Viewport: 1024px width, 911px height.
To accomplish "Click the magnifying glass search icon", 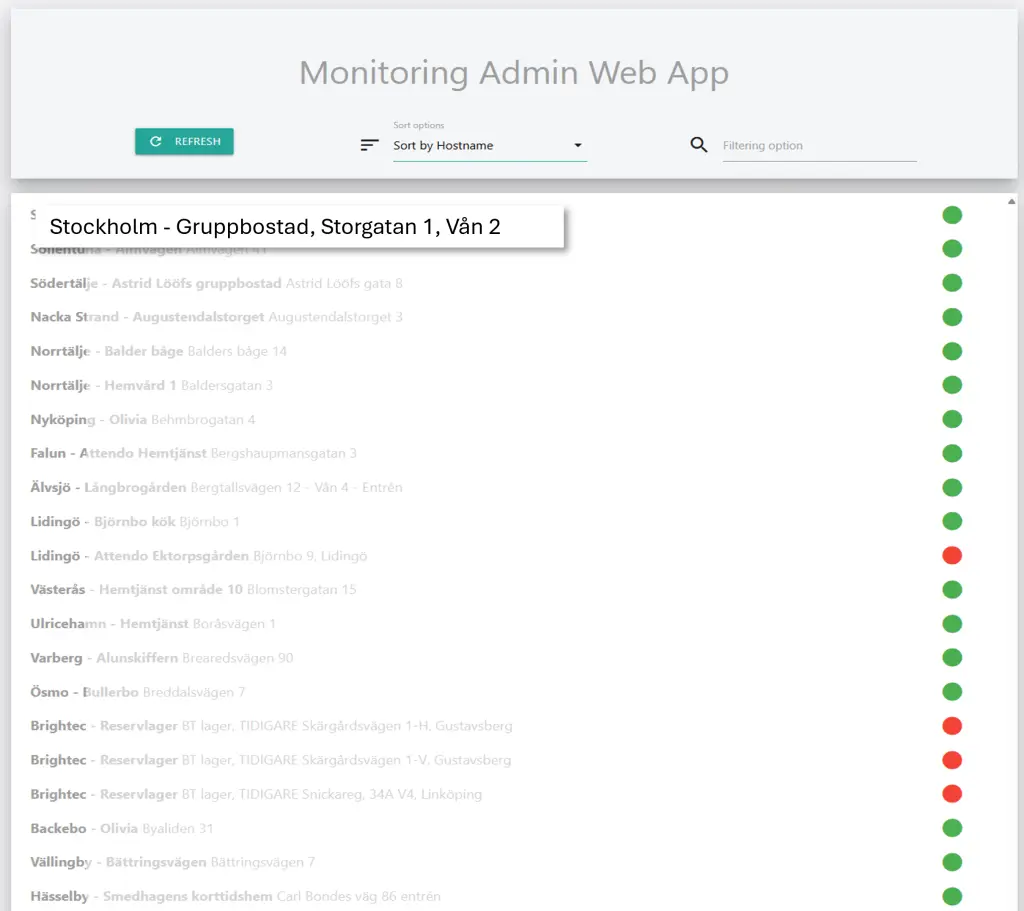I will tap(699, 145).
